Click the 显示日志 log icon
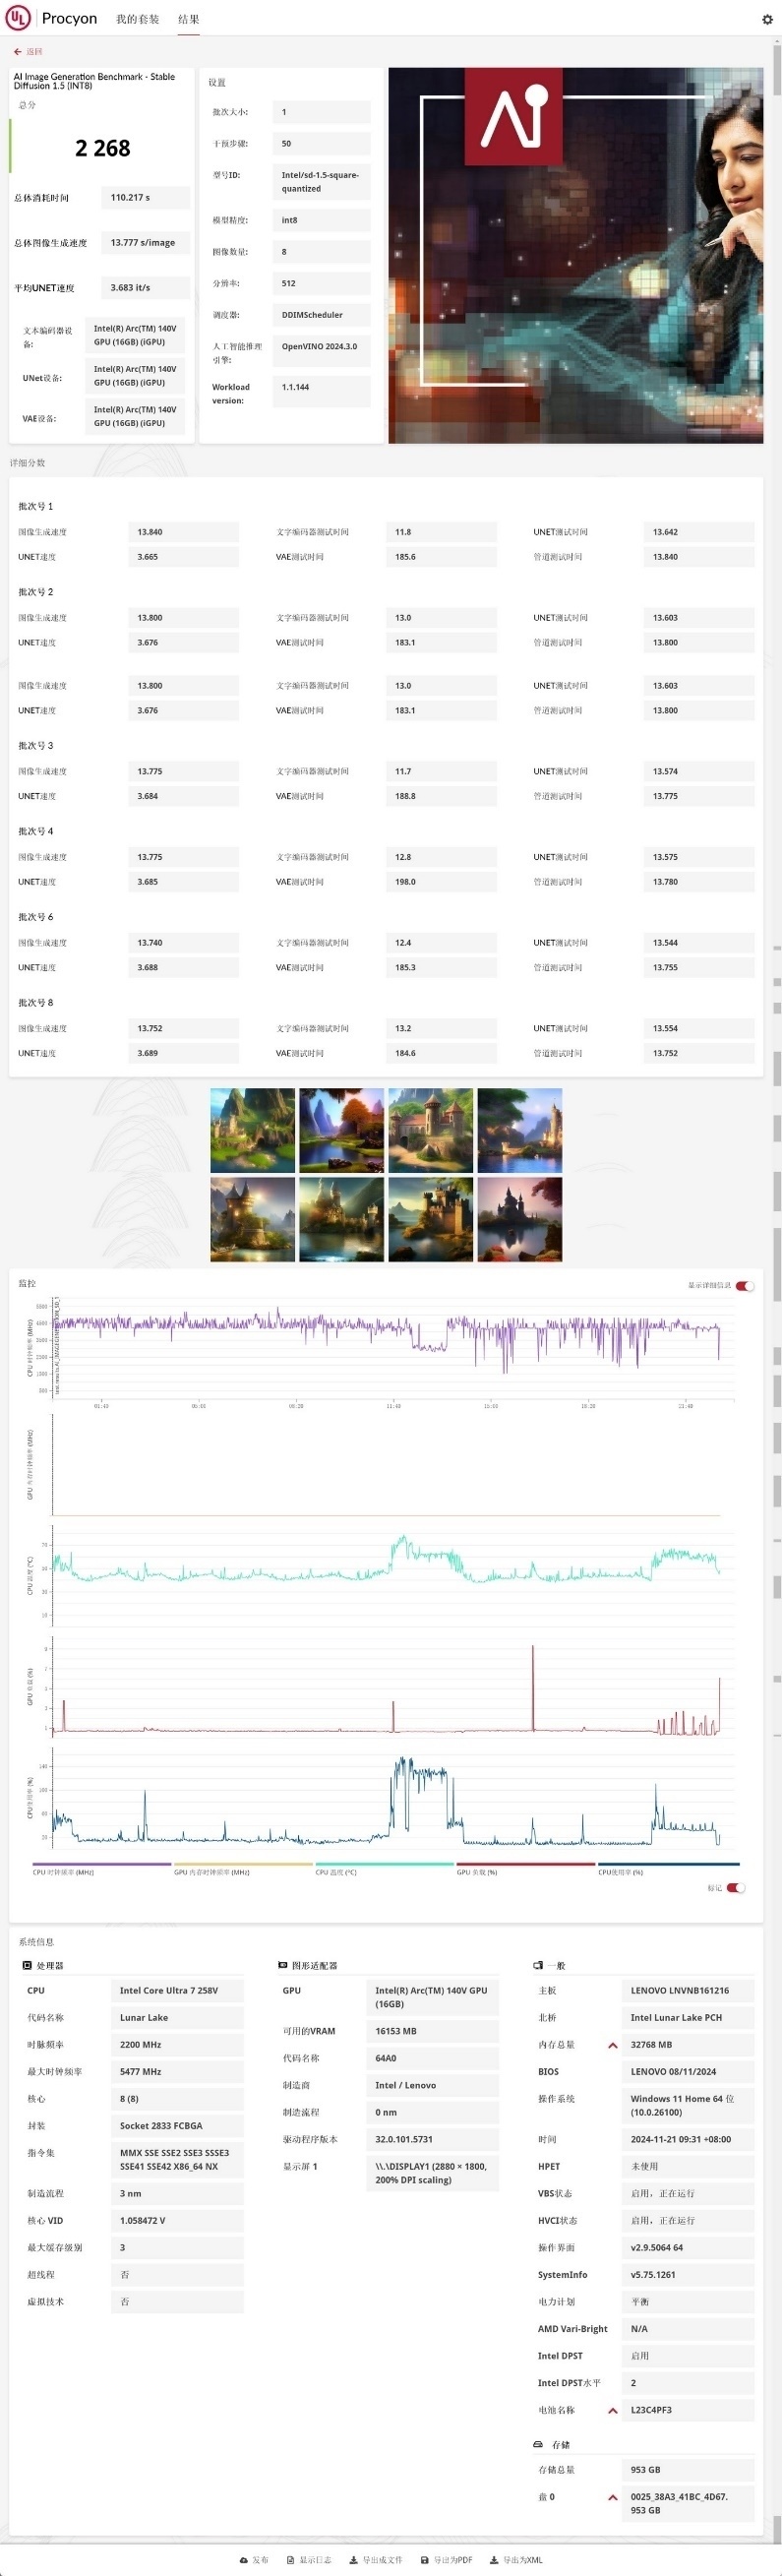 [x=290, y=2560]
